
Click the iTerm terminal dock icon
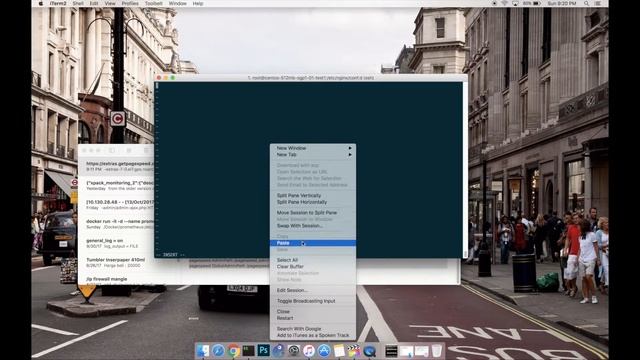coord(248,351)
